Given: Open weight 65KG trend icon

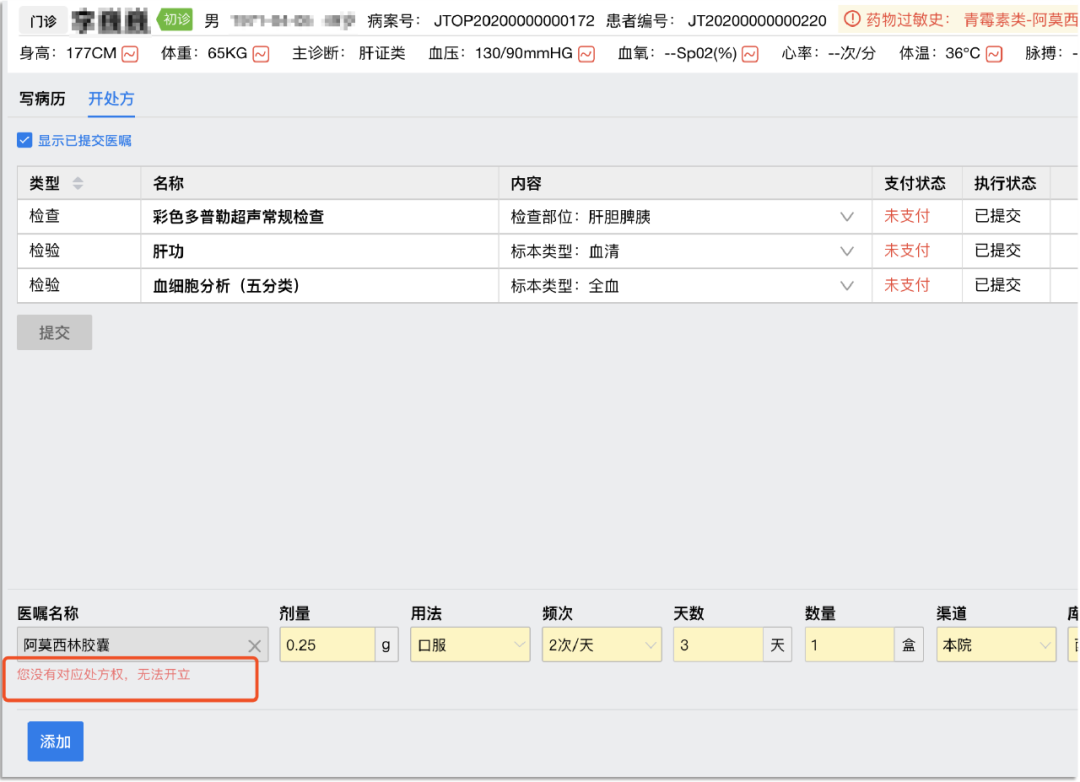Looking at the screenshot, I should click(x=261, y=54).
